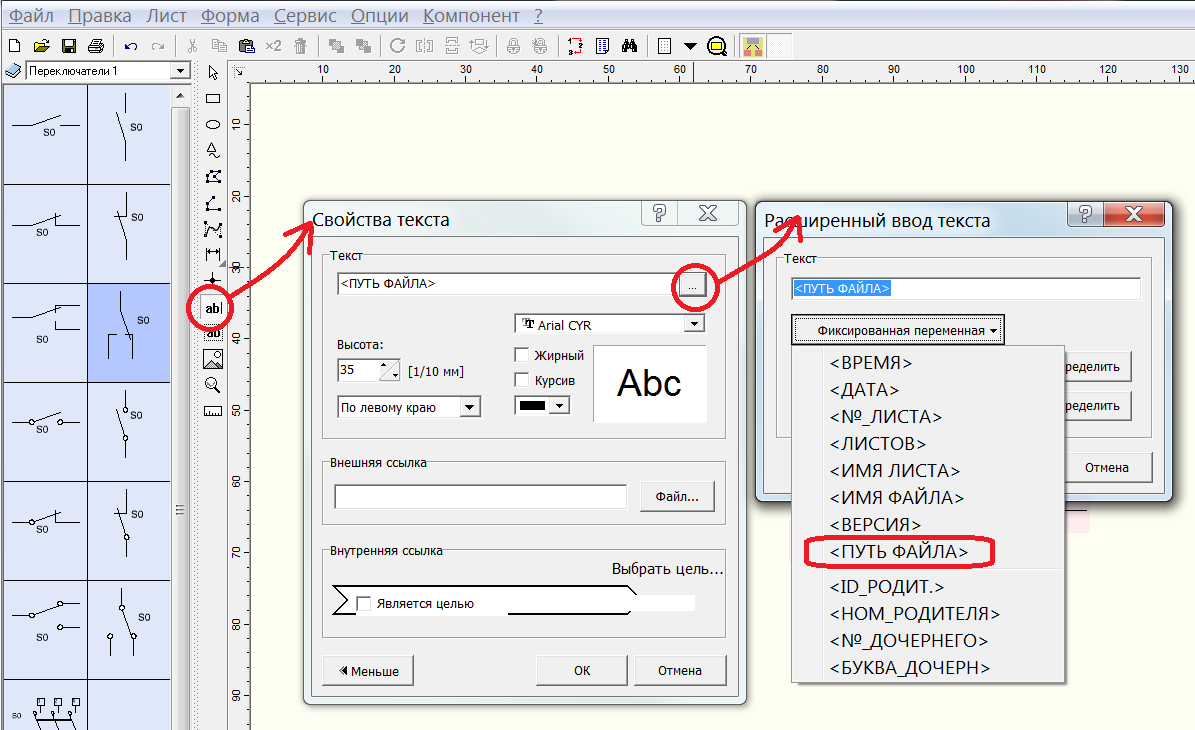Screen dimensions: 1195x730
Task: Click the print icon in the toolbar
Action: (x=96, y=46)
